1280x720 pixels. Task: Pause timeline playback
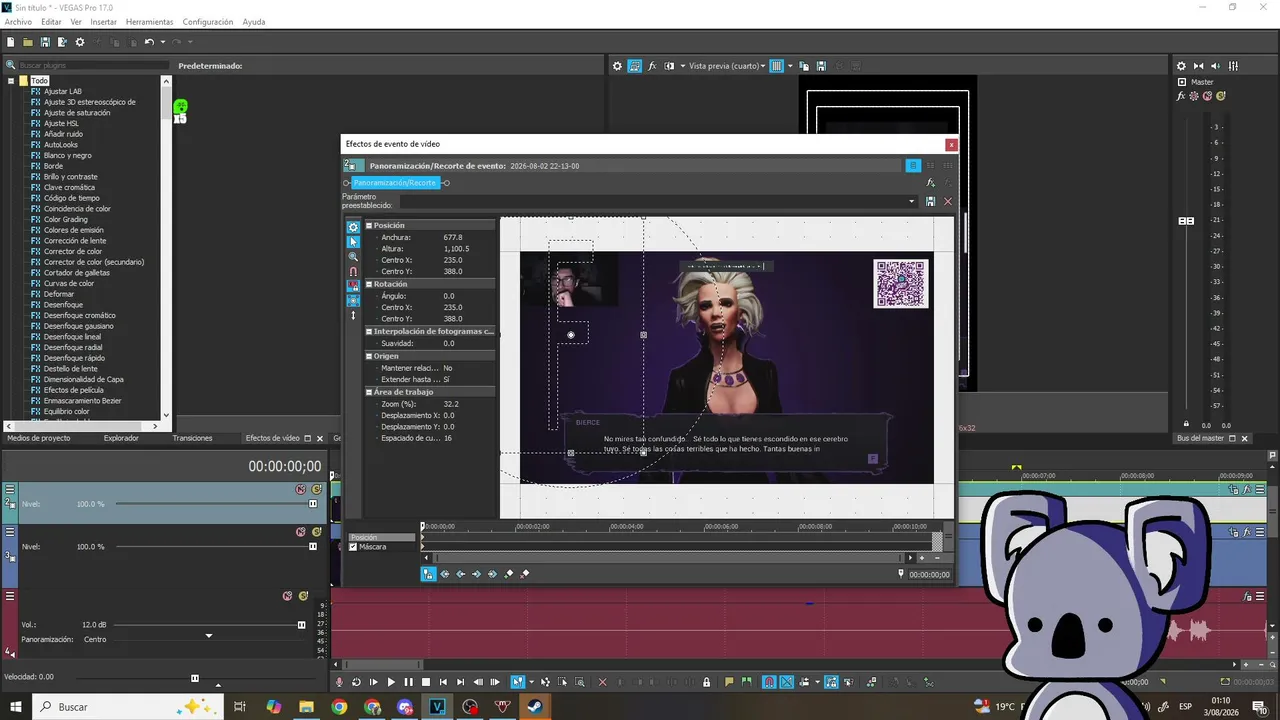(408, 682)
